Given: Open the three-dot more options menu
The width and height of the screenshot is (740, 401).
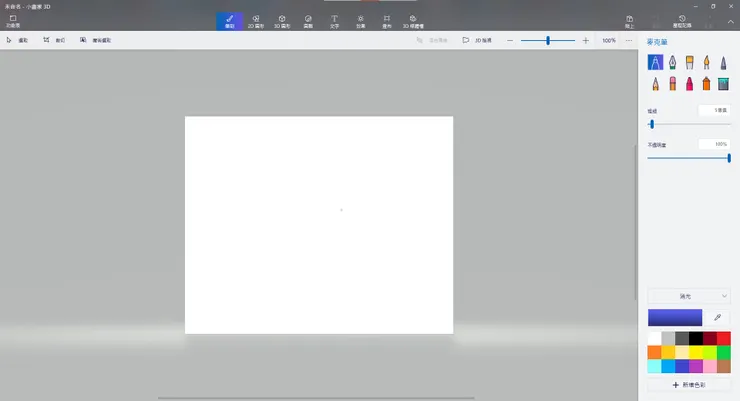Looking at the screenshot, I should pyautogui.click(x=629, y=41).
